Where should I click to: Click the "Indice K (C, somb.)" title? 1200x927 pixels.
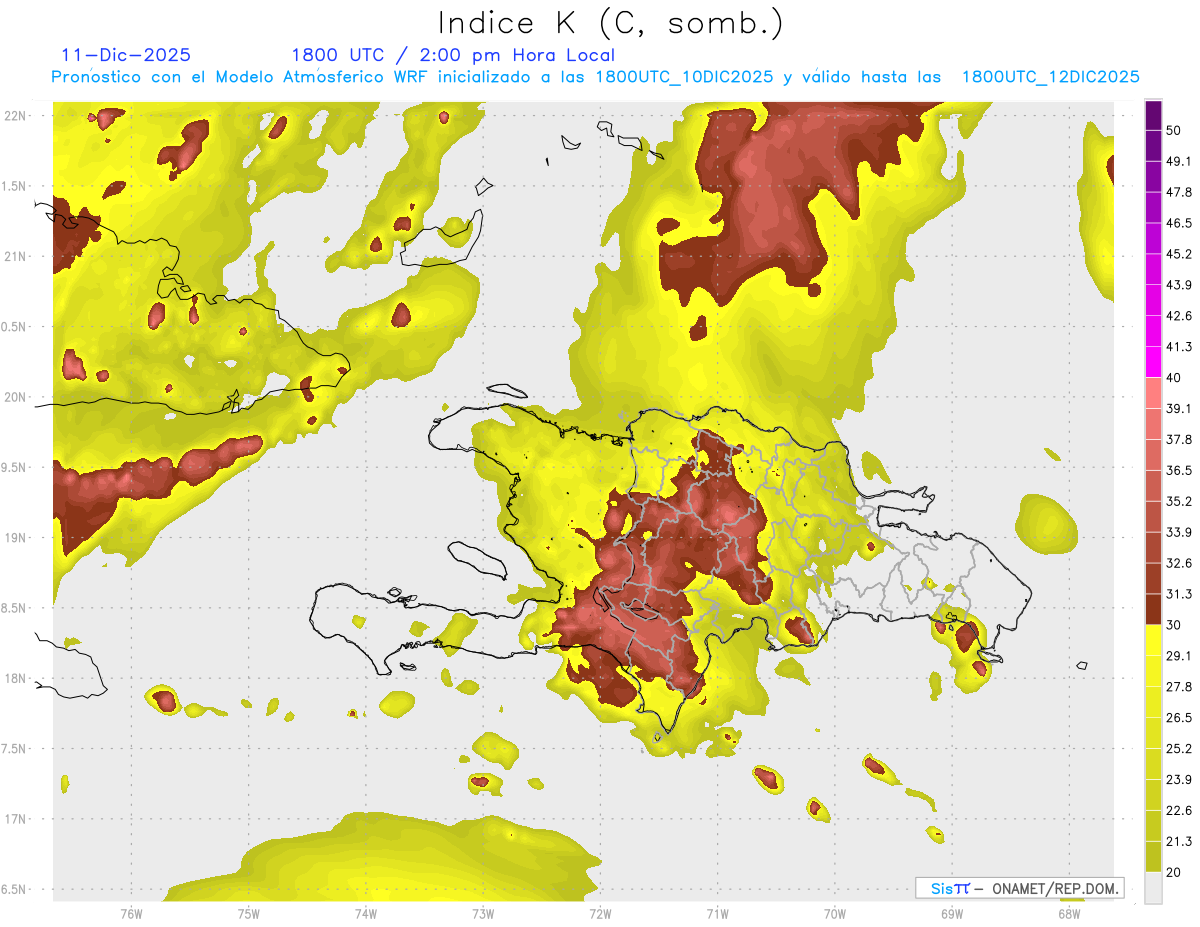coord(611,24)
